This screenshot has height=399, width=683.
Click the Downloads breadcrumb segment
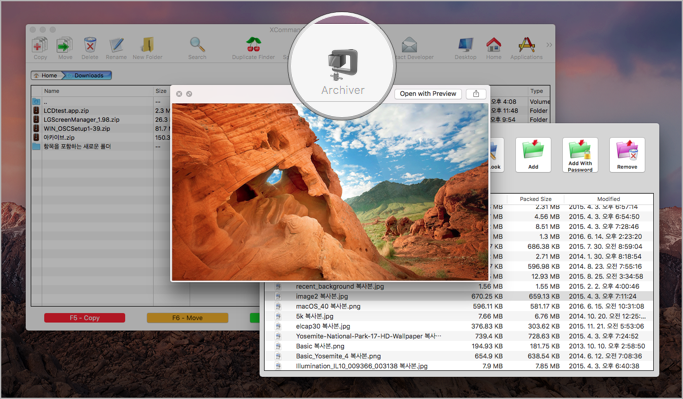coord(88,75)
